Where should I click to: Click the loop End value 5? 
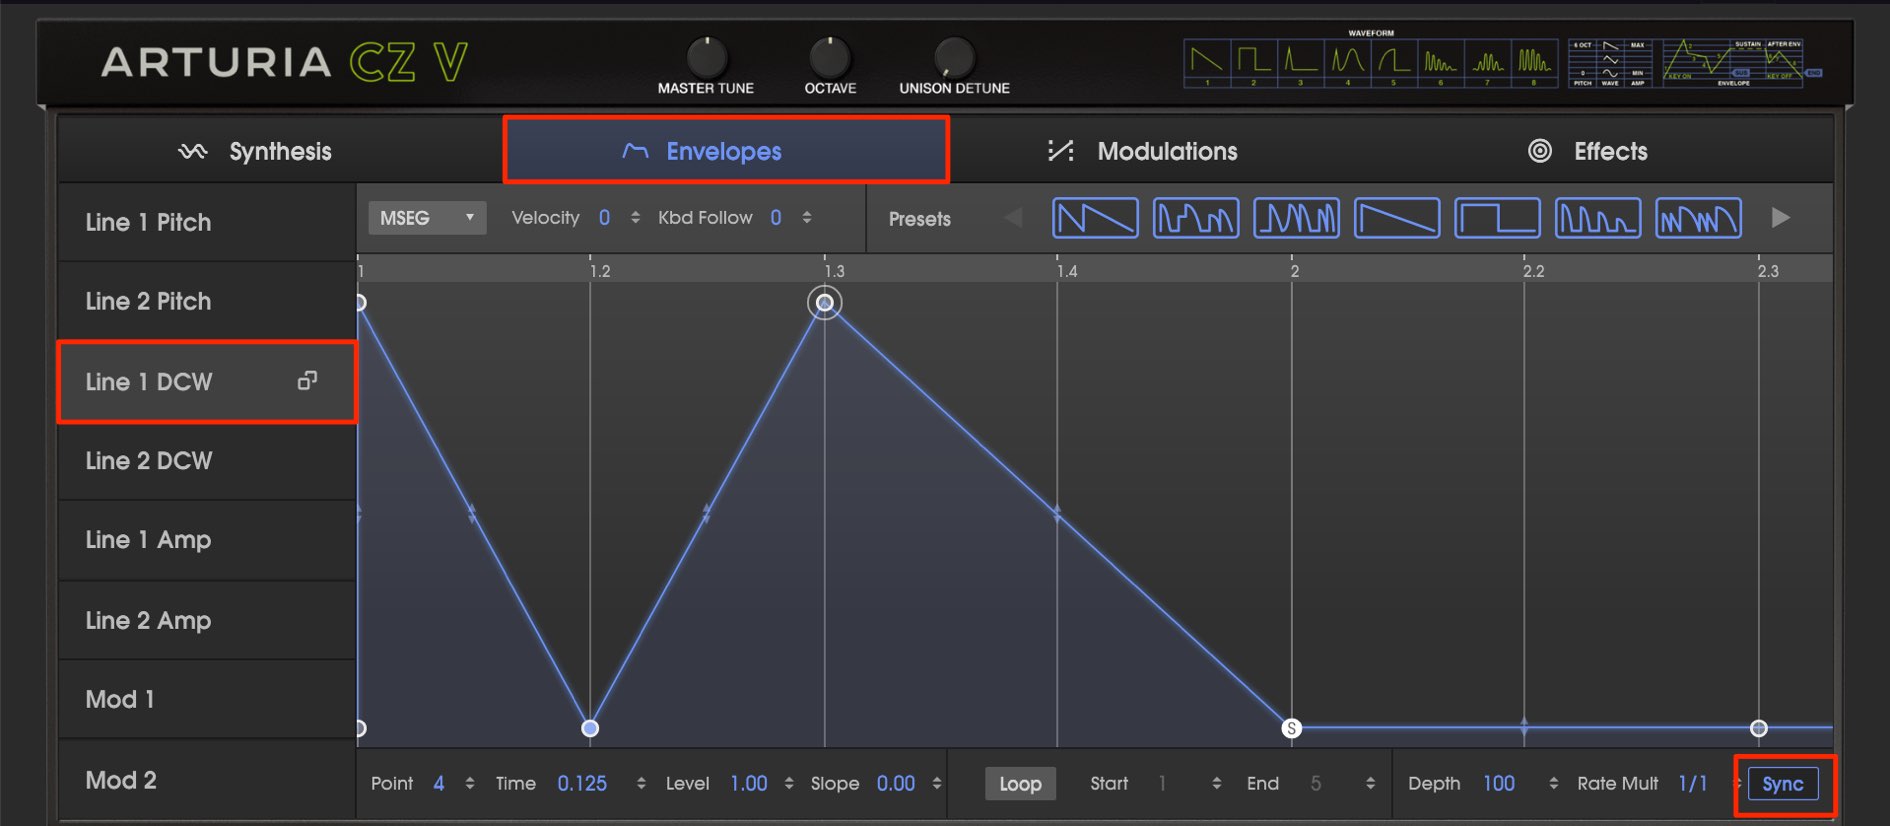[1316, 784]
